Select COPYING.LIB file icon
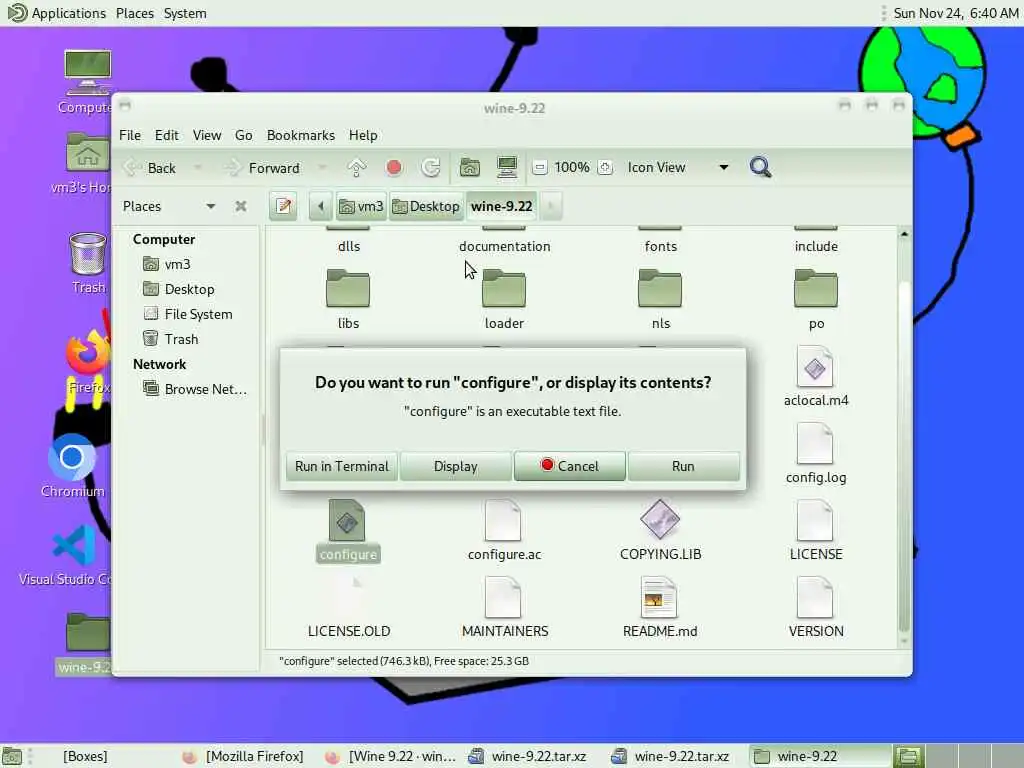This screenshot has width=1024, height=768. (660, 520)
